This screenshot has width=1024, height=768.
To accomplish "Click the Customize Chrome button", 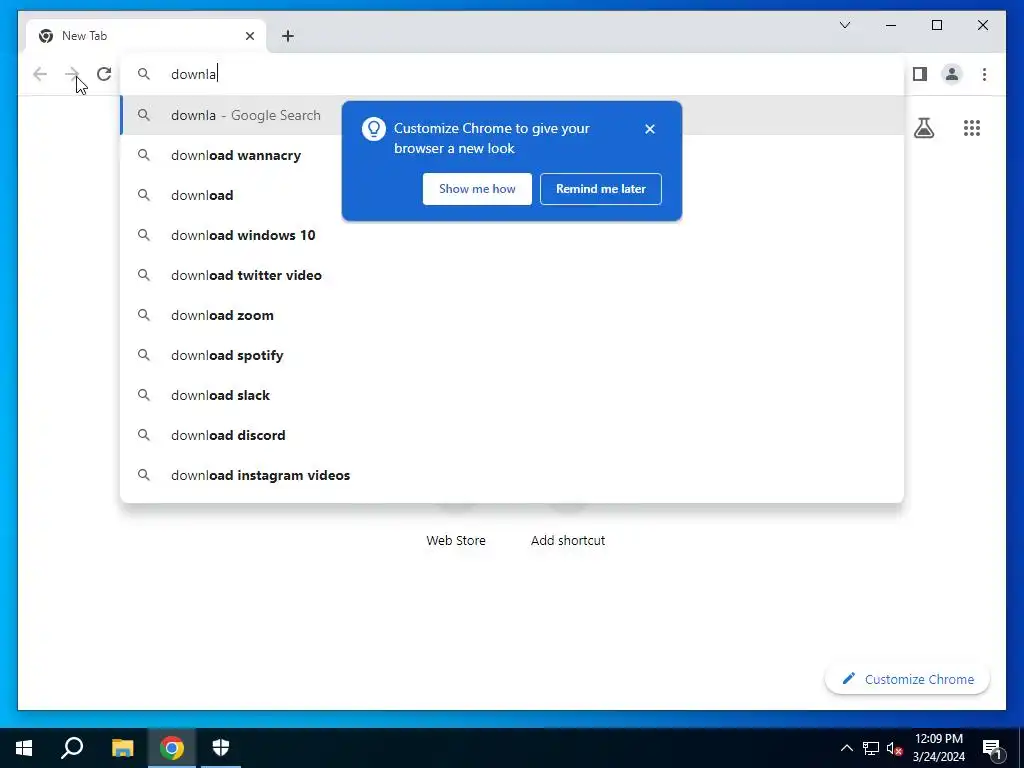I will (907, 679).
